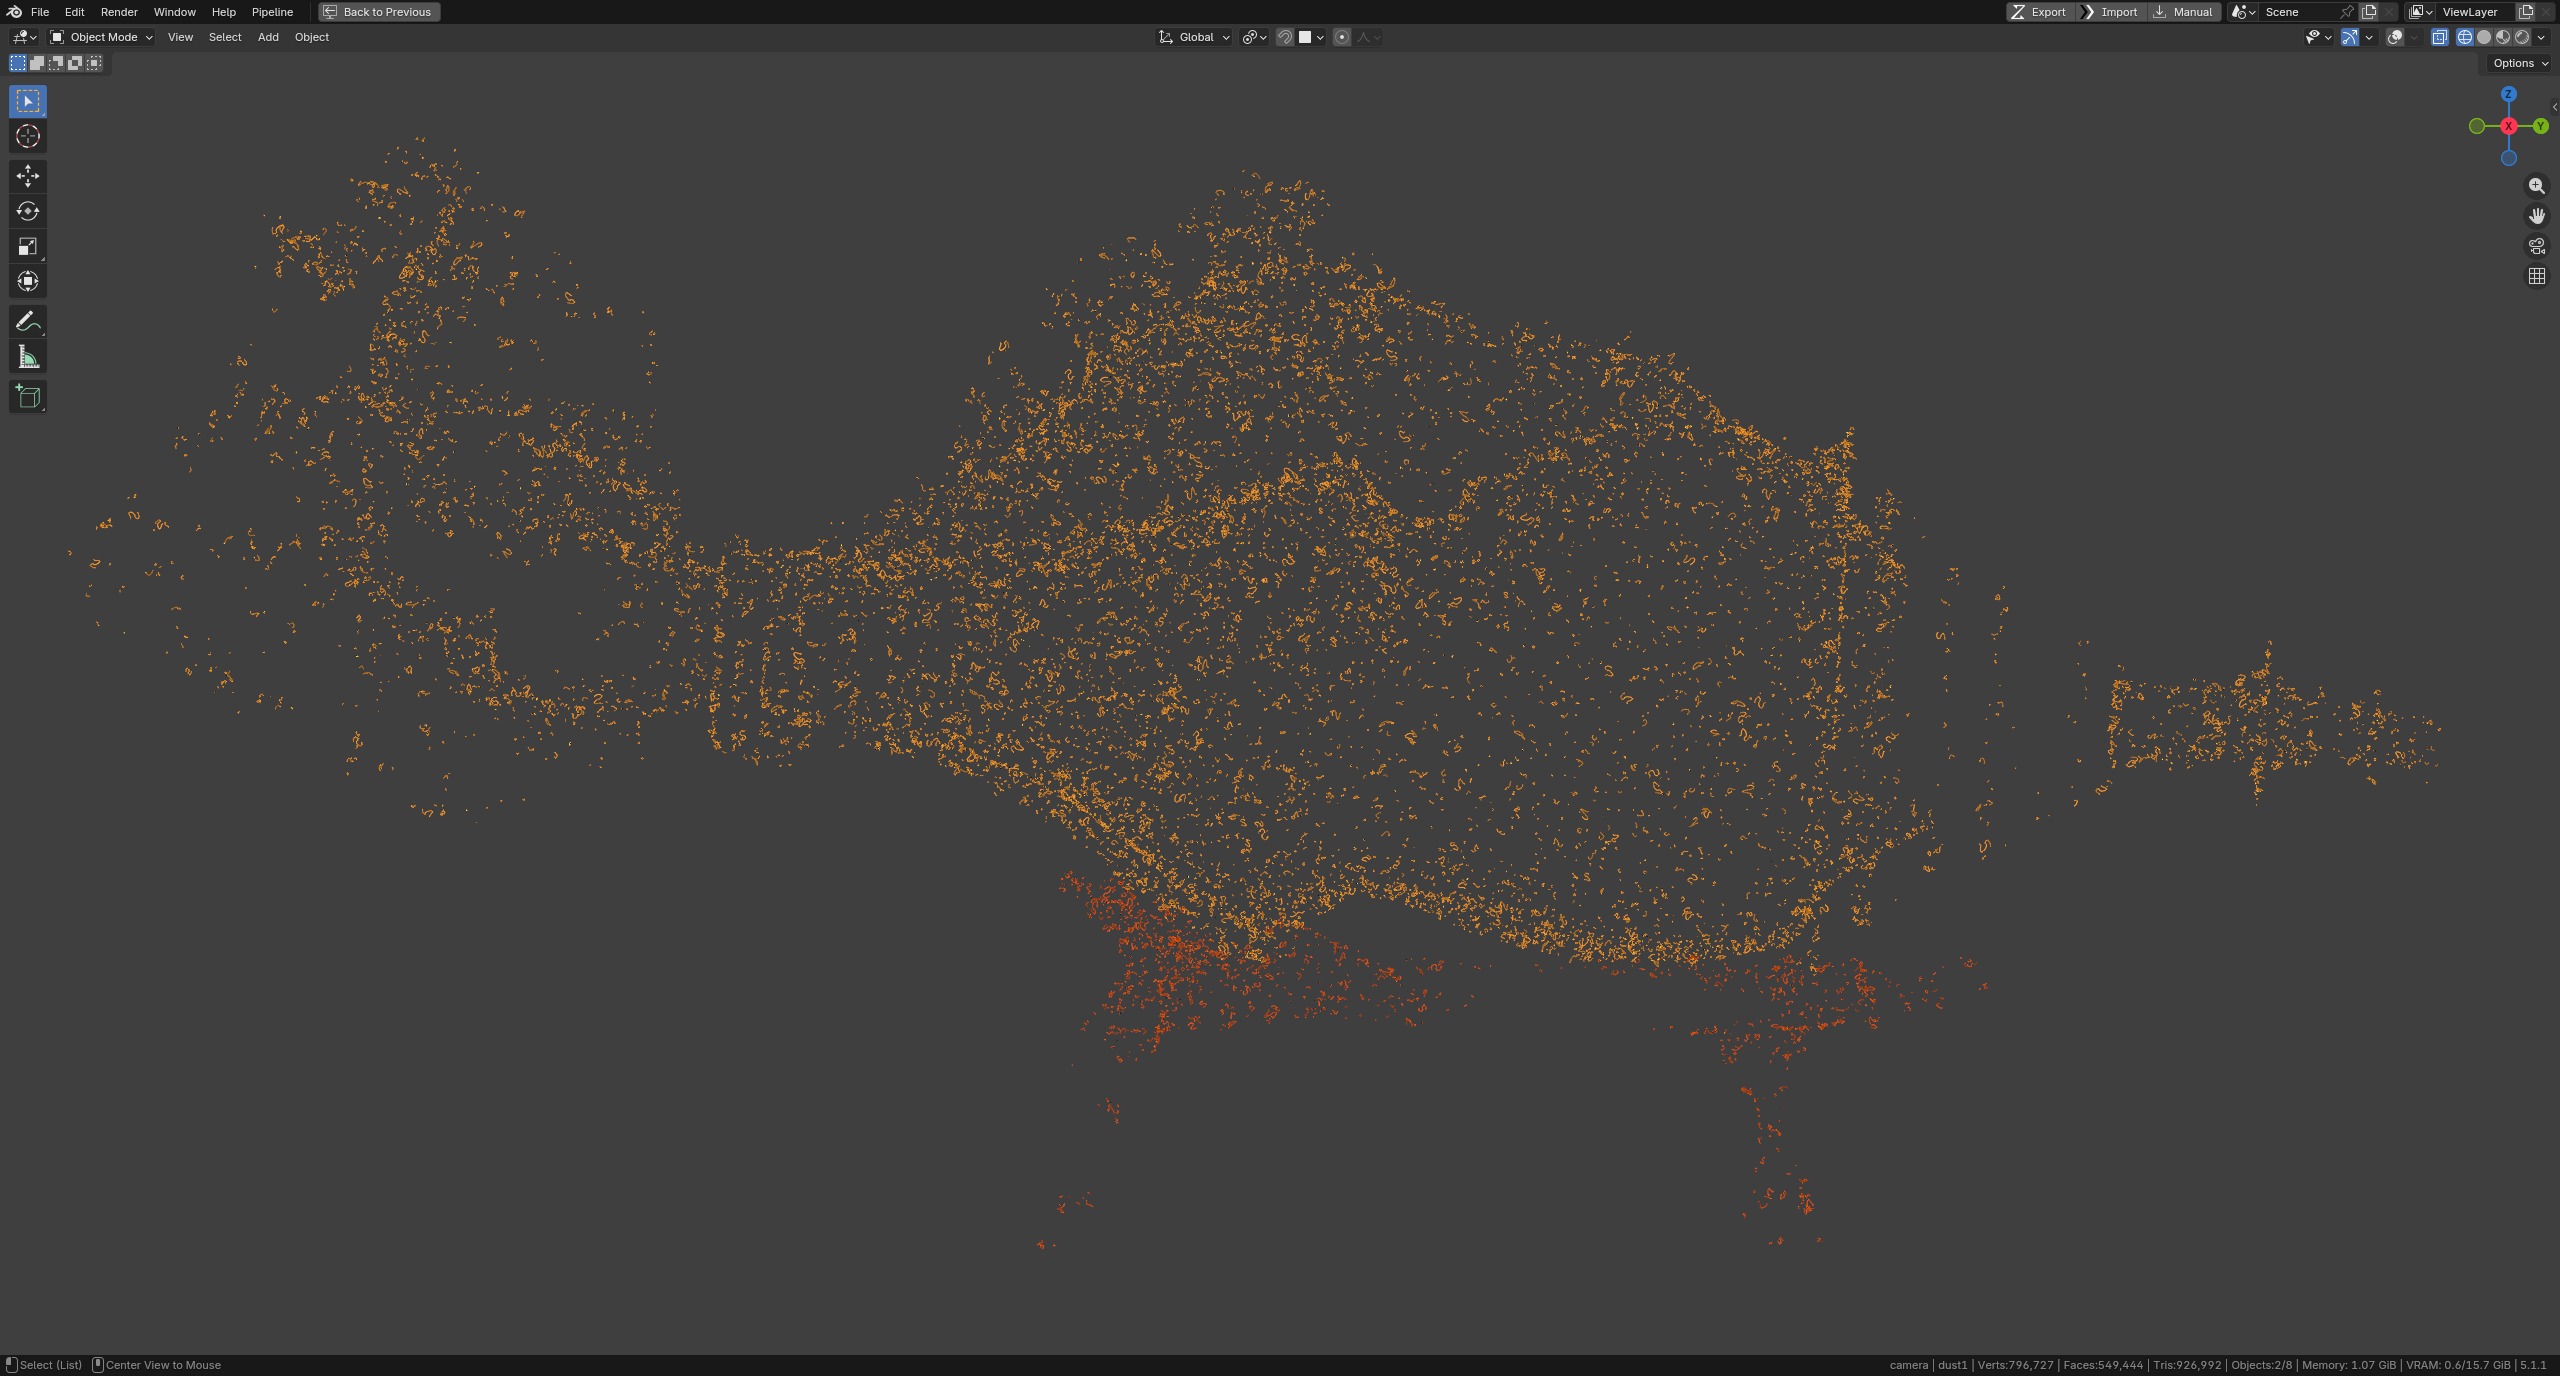Click the Back to Previous button
This screenshot has height=1376, width=2560.
(x=379, y=12)
